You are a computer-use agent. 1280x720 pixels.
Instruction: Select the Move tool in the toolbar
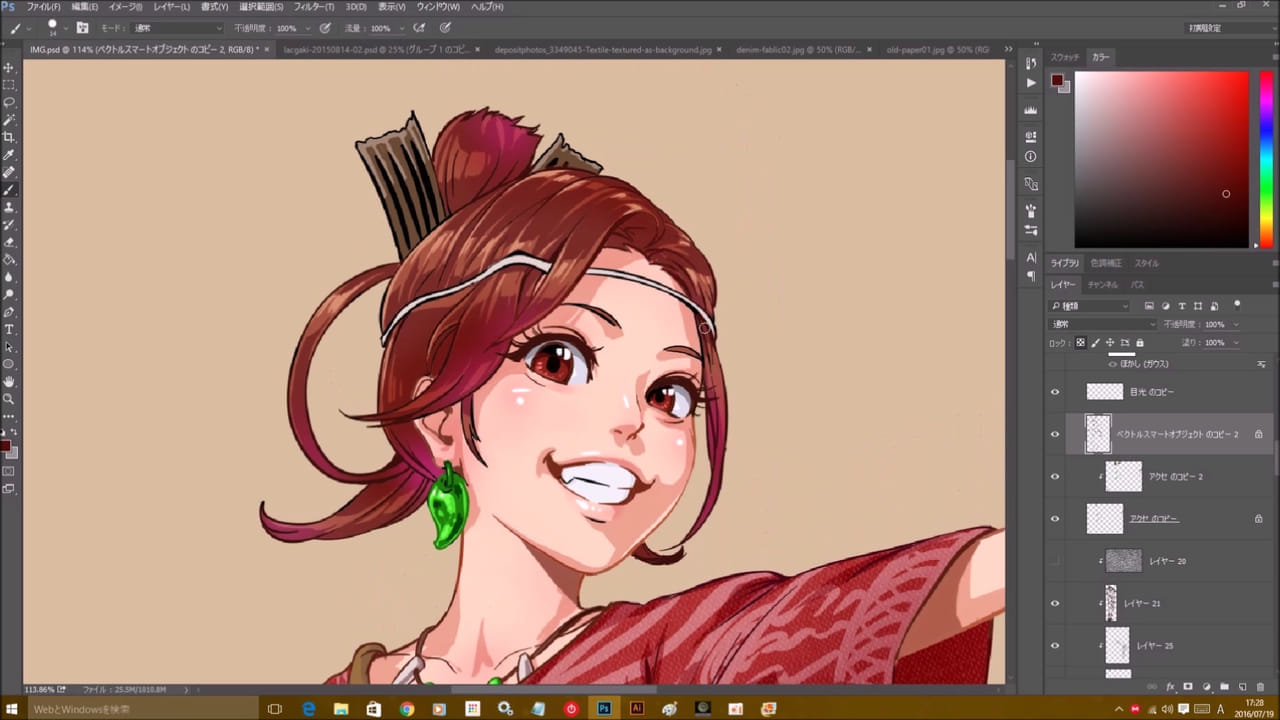click(9, 67)
